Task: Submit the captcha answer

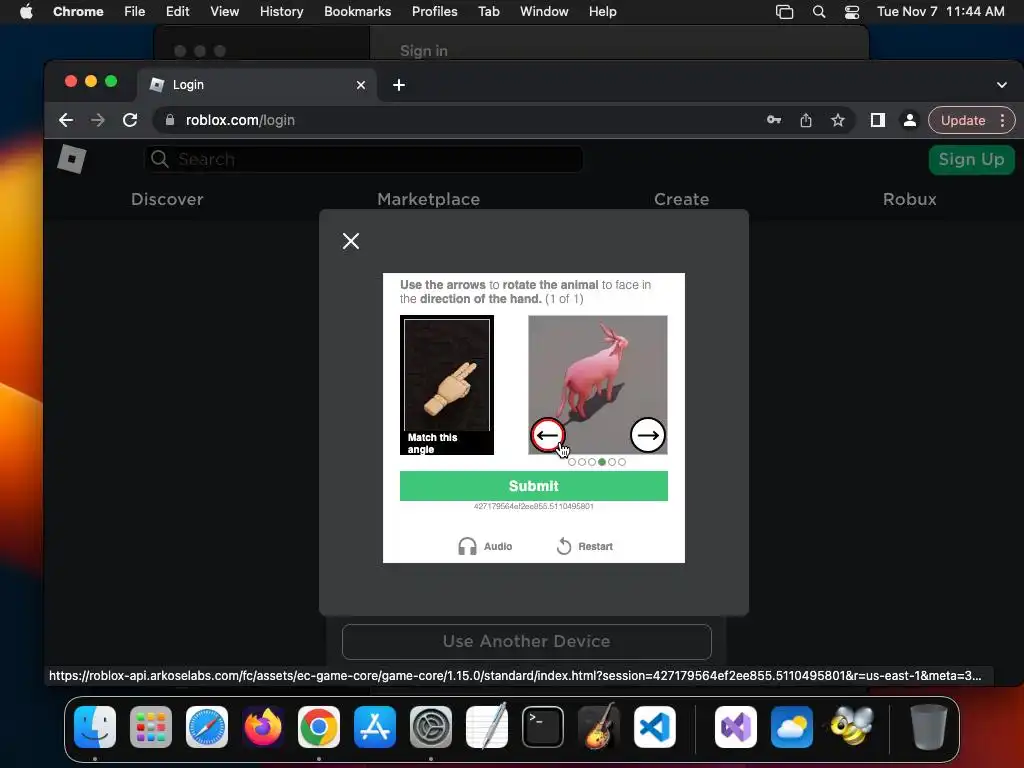Action: tap(534, 486)
